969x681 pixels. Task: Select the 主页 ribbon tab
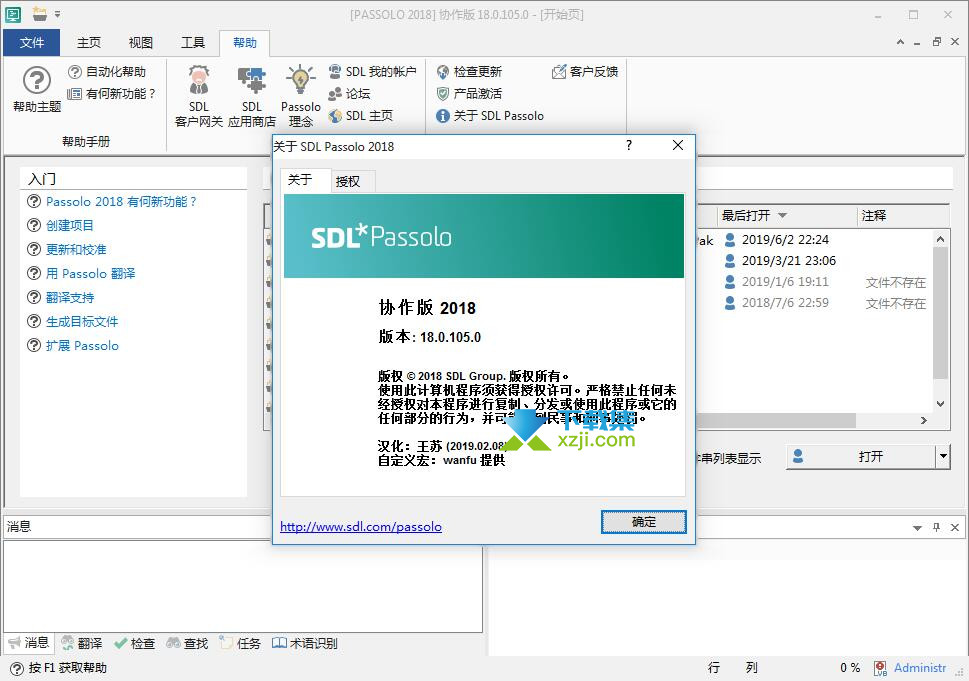click(x=88, y=42)
